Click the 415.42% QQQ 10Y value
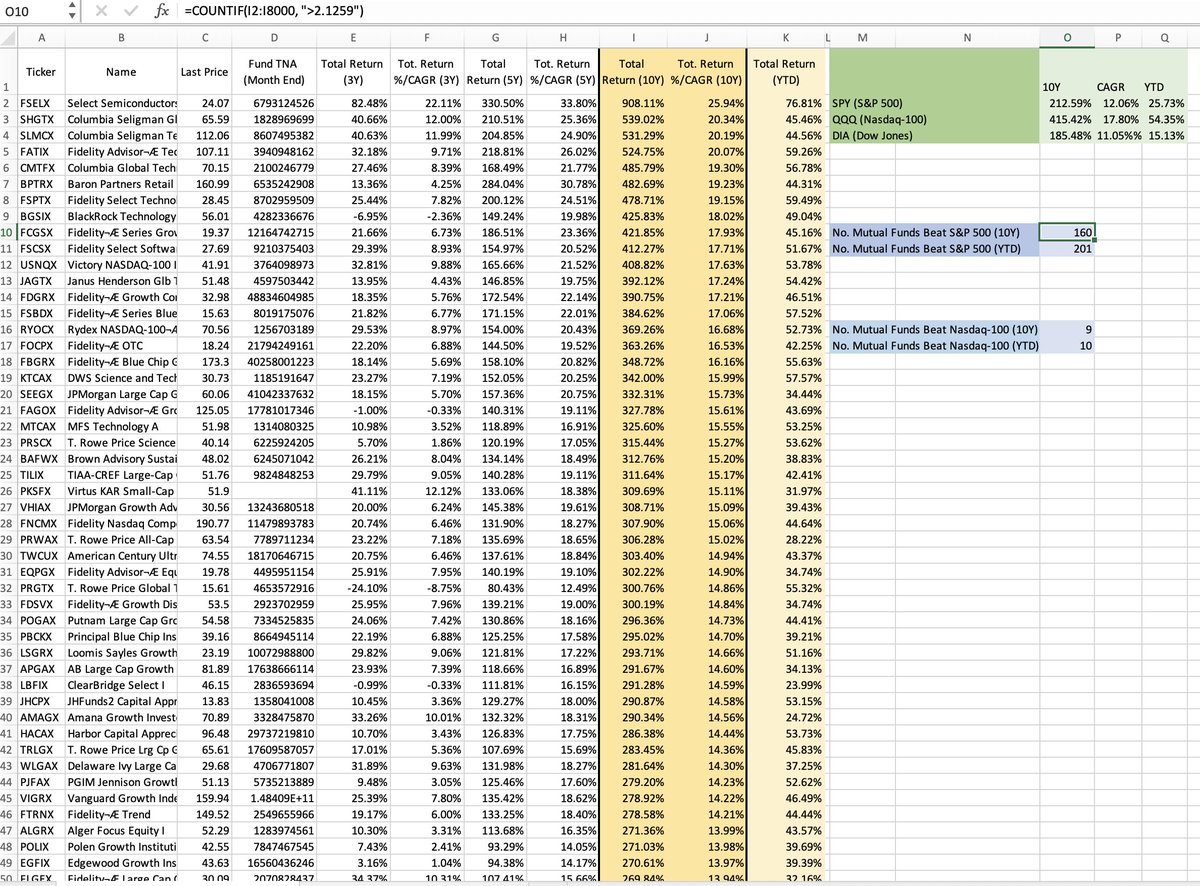 (x=1067, y=119)
